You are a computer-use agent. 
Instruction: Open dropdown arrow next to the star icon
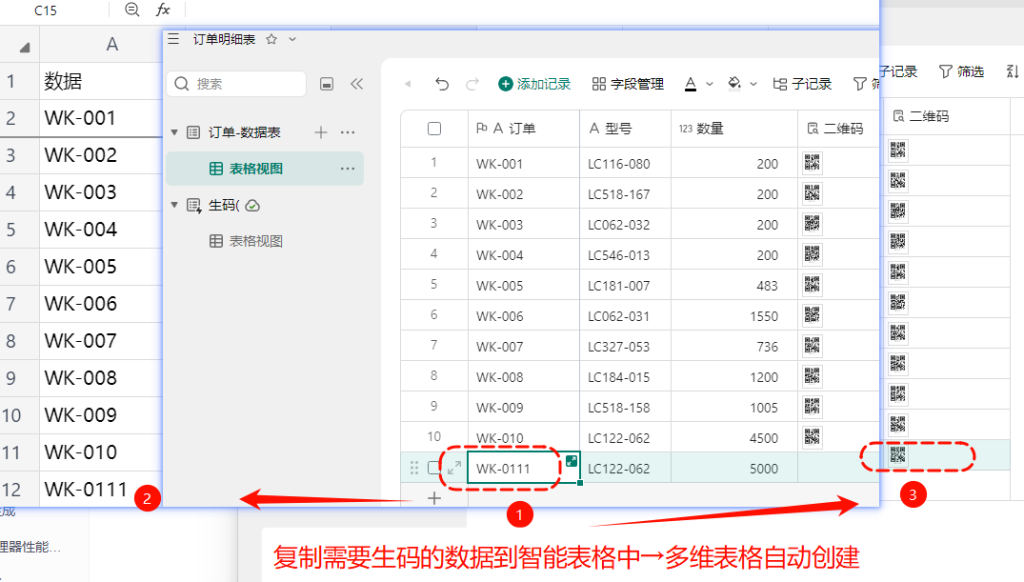pos(293,39)
